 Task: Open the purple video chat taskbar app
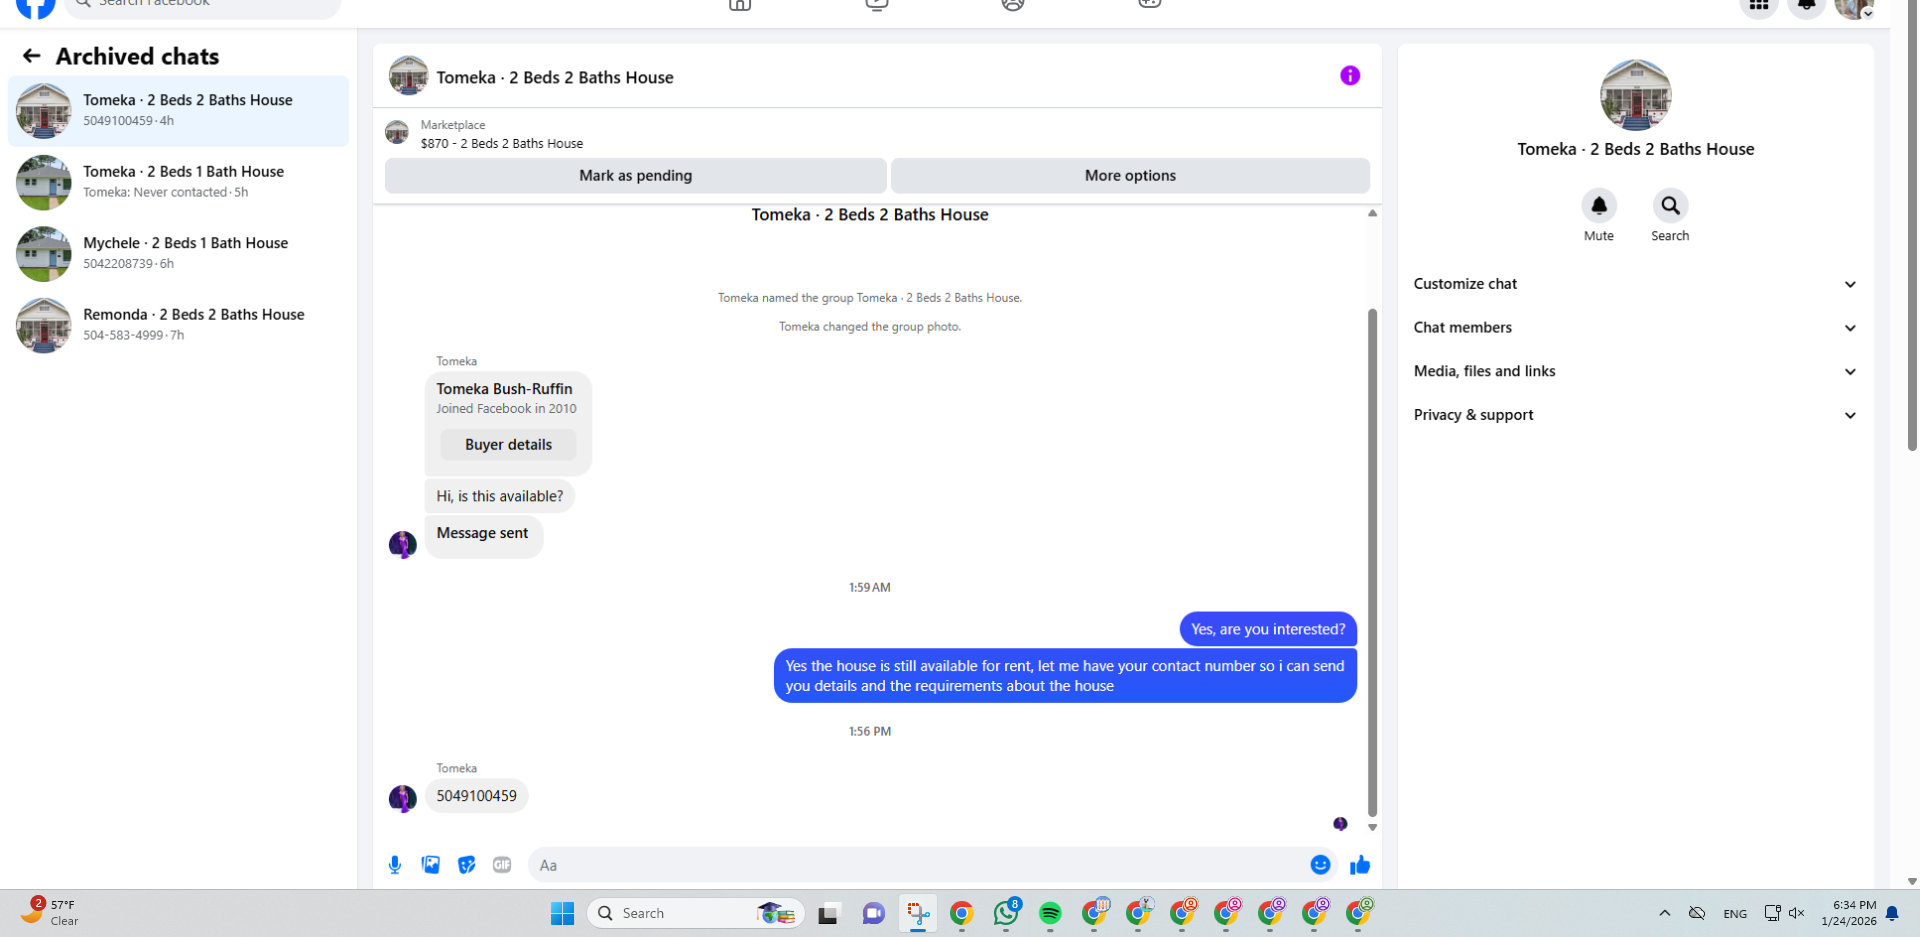[x=873, y=913]
